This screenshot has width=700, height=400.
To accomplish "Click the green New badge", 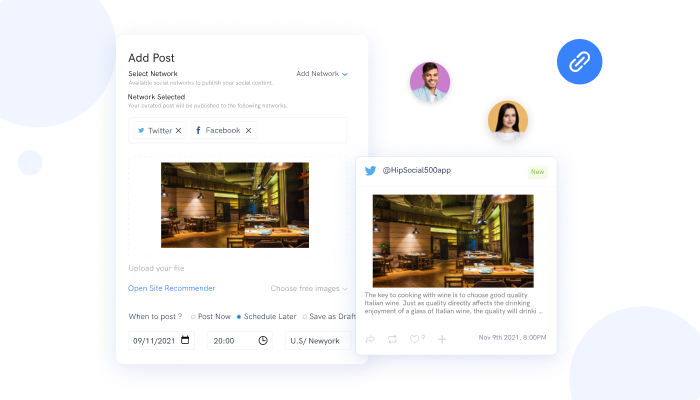I will [538, 172].
